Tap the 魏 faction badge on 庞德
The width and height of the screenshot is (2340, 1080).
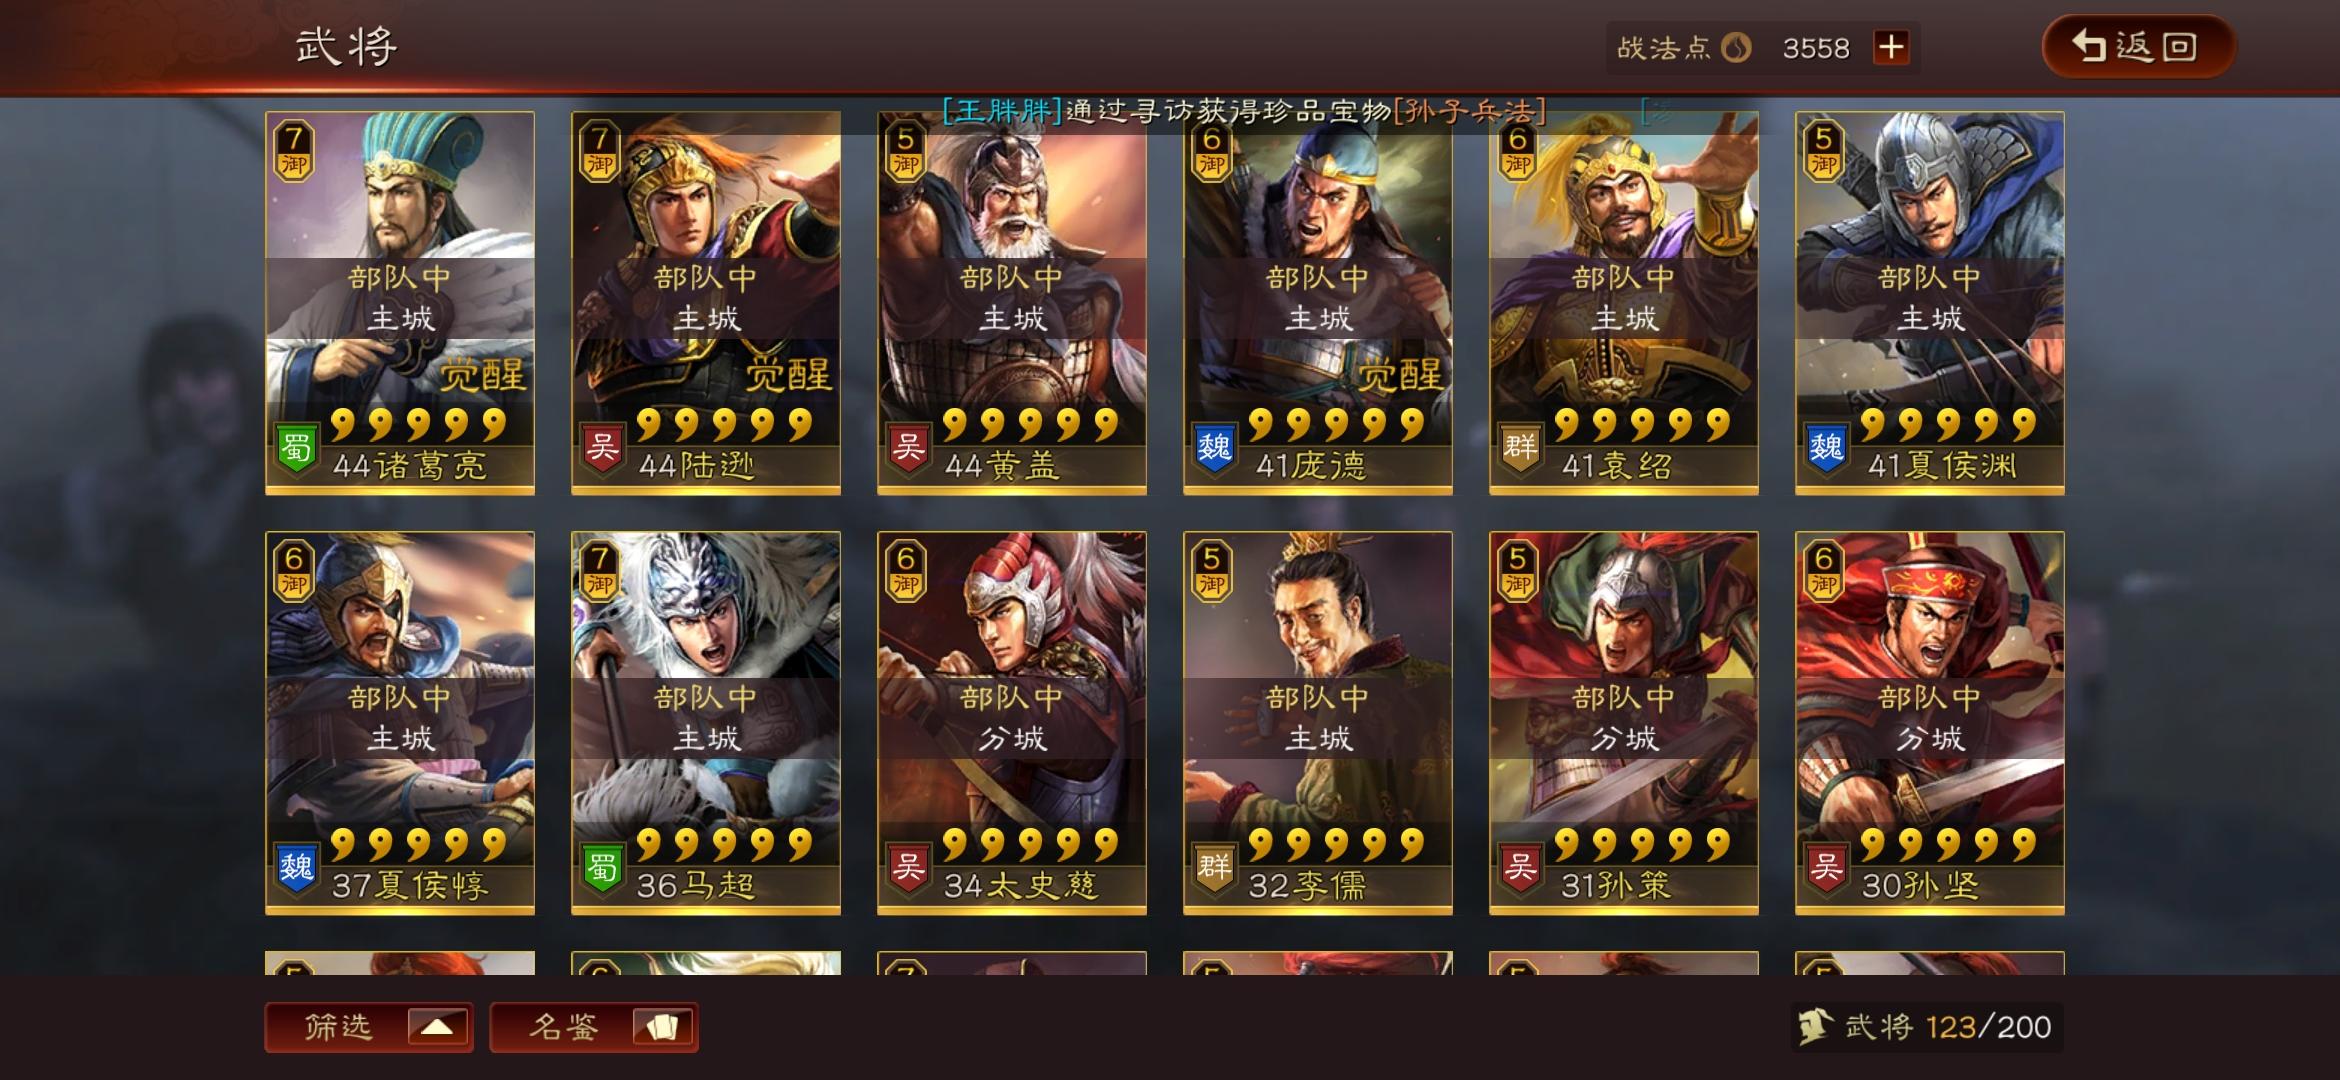pos(1214,448)
